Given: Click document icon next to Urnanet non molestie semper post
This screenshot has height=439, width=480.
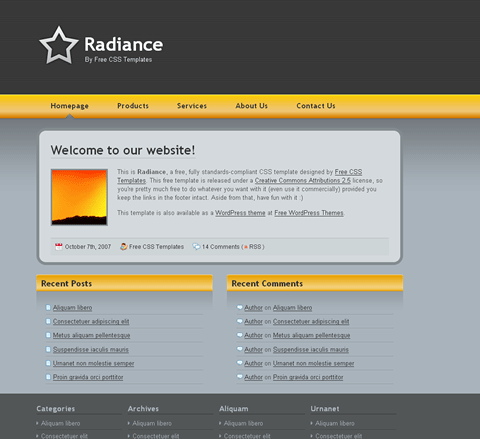Looking at the screenshot, I should [48, 363].
